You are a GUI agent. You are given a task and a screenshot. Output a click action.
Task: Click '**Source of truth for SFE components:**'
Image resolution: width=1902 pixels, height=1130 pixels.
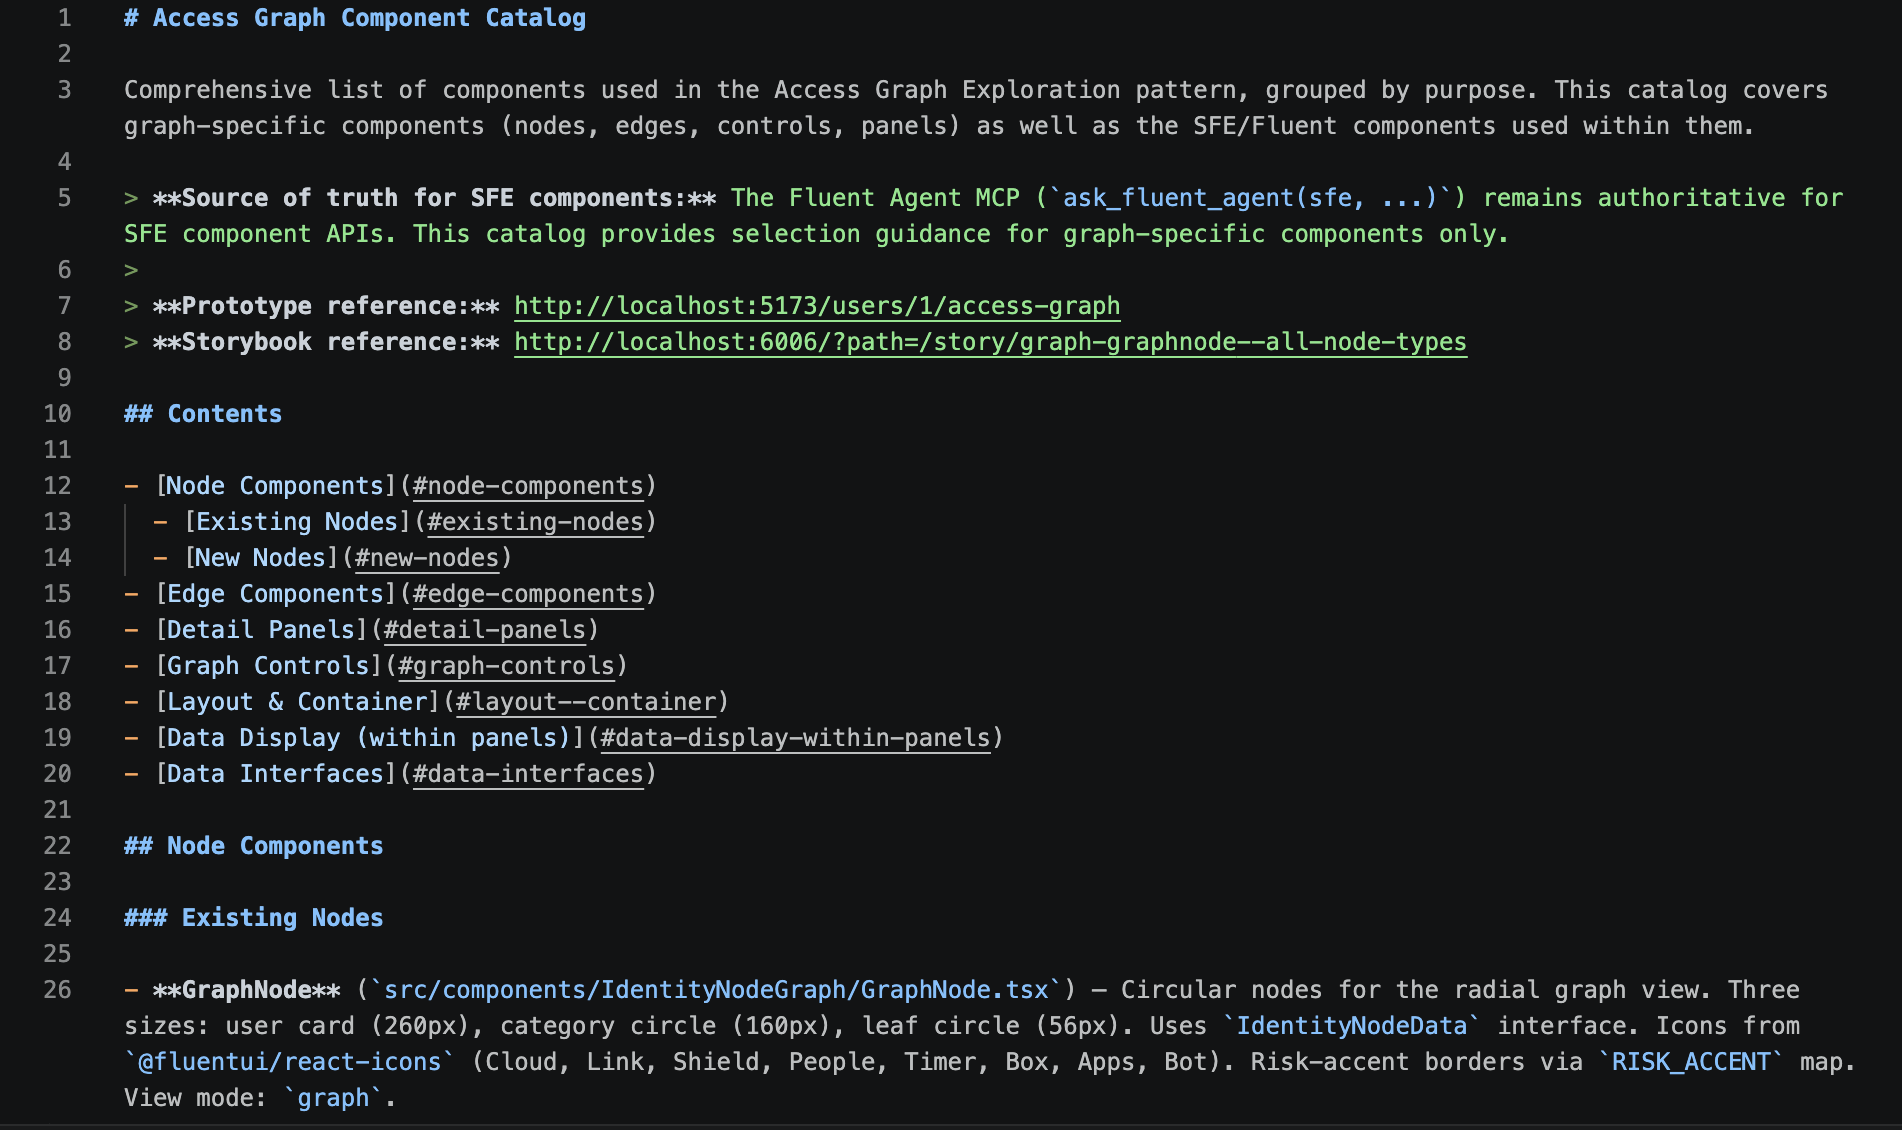[435, 198]
